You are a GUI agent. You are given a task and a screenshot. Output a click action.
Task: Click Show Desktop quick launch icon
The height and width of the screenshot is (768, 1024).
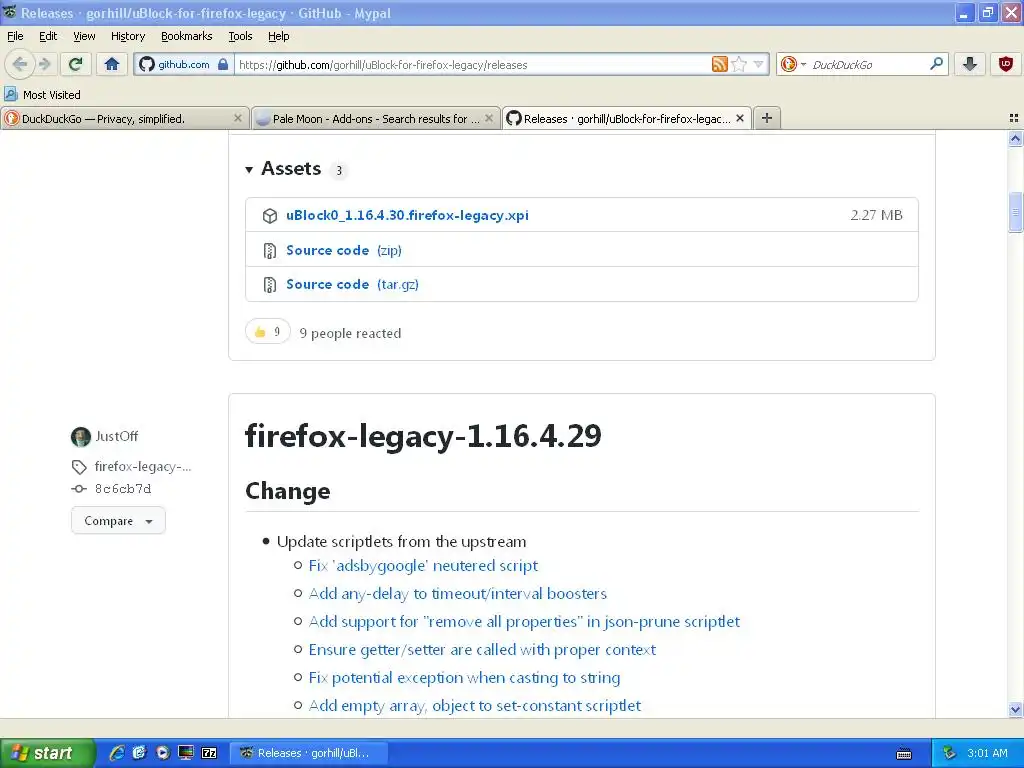(x=186, y=753)
